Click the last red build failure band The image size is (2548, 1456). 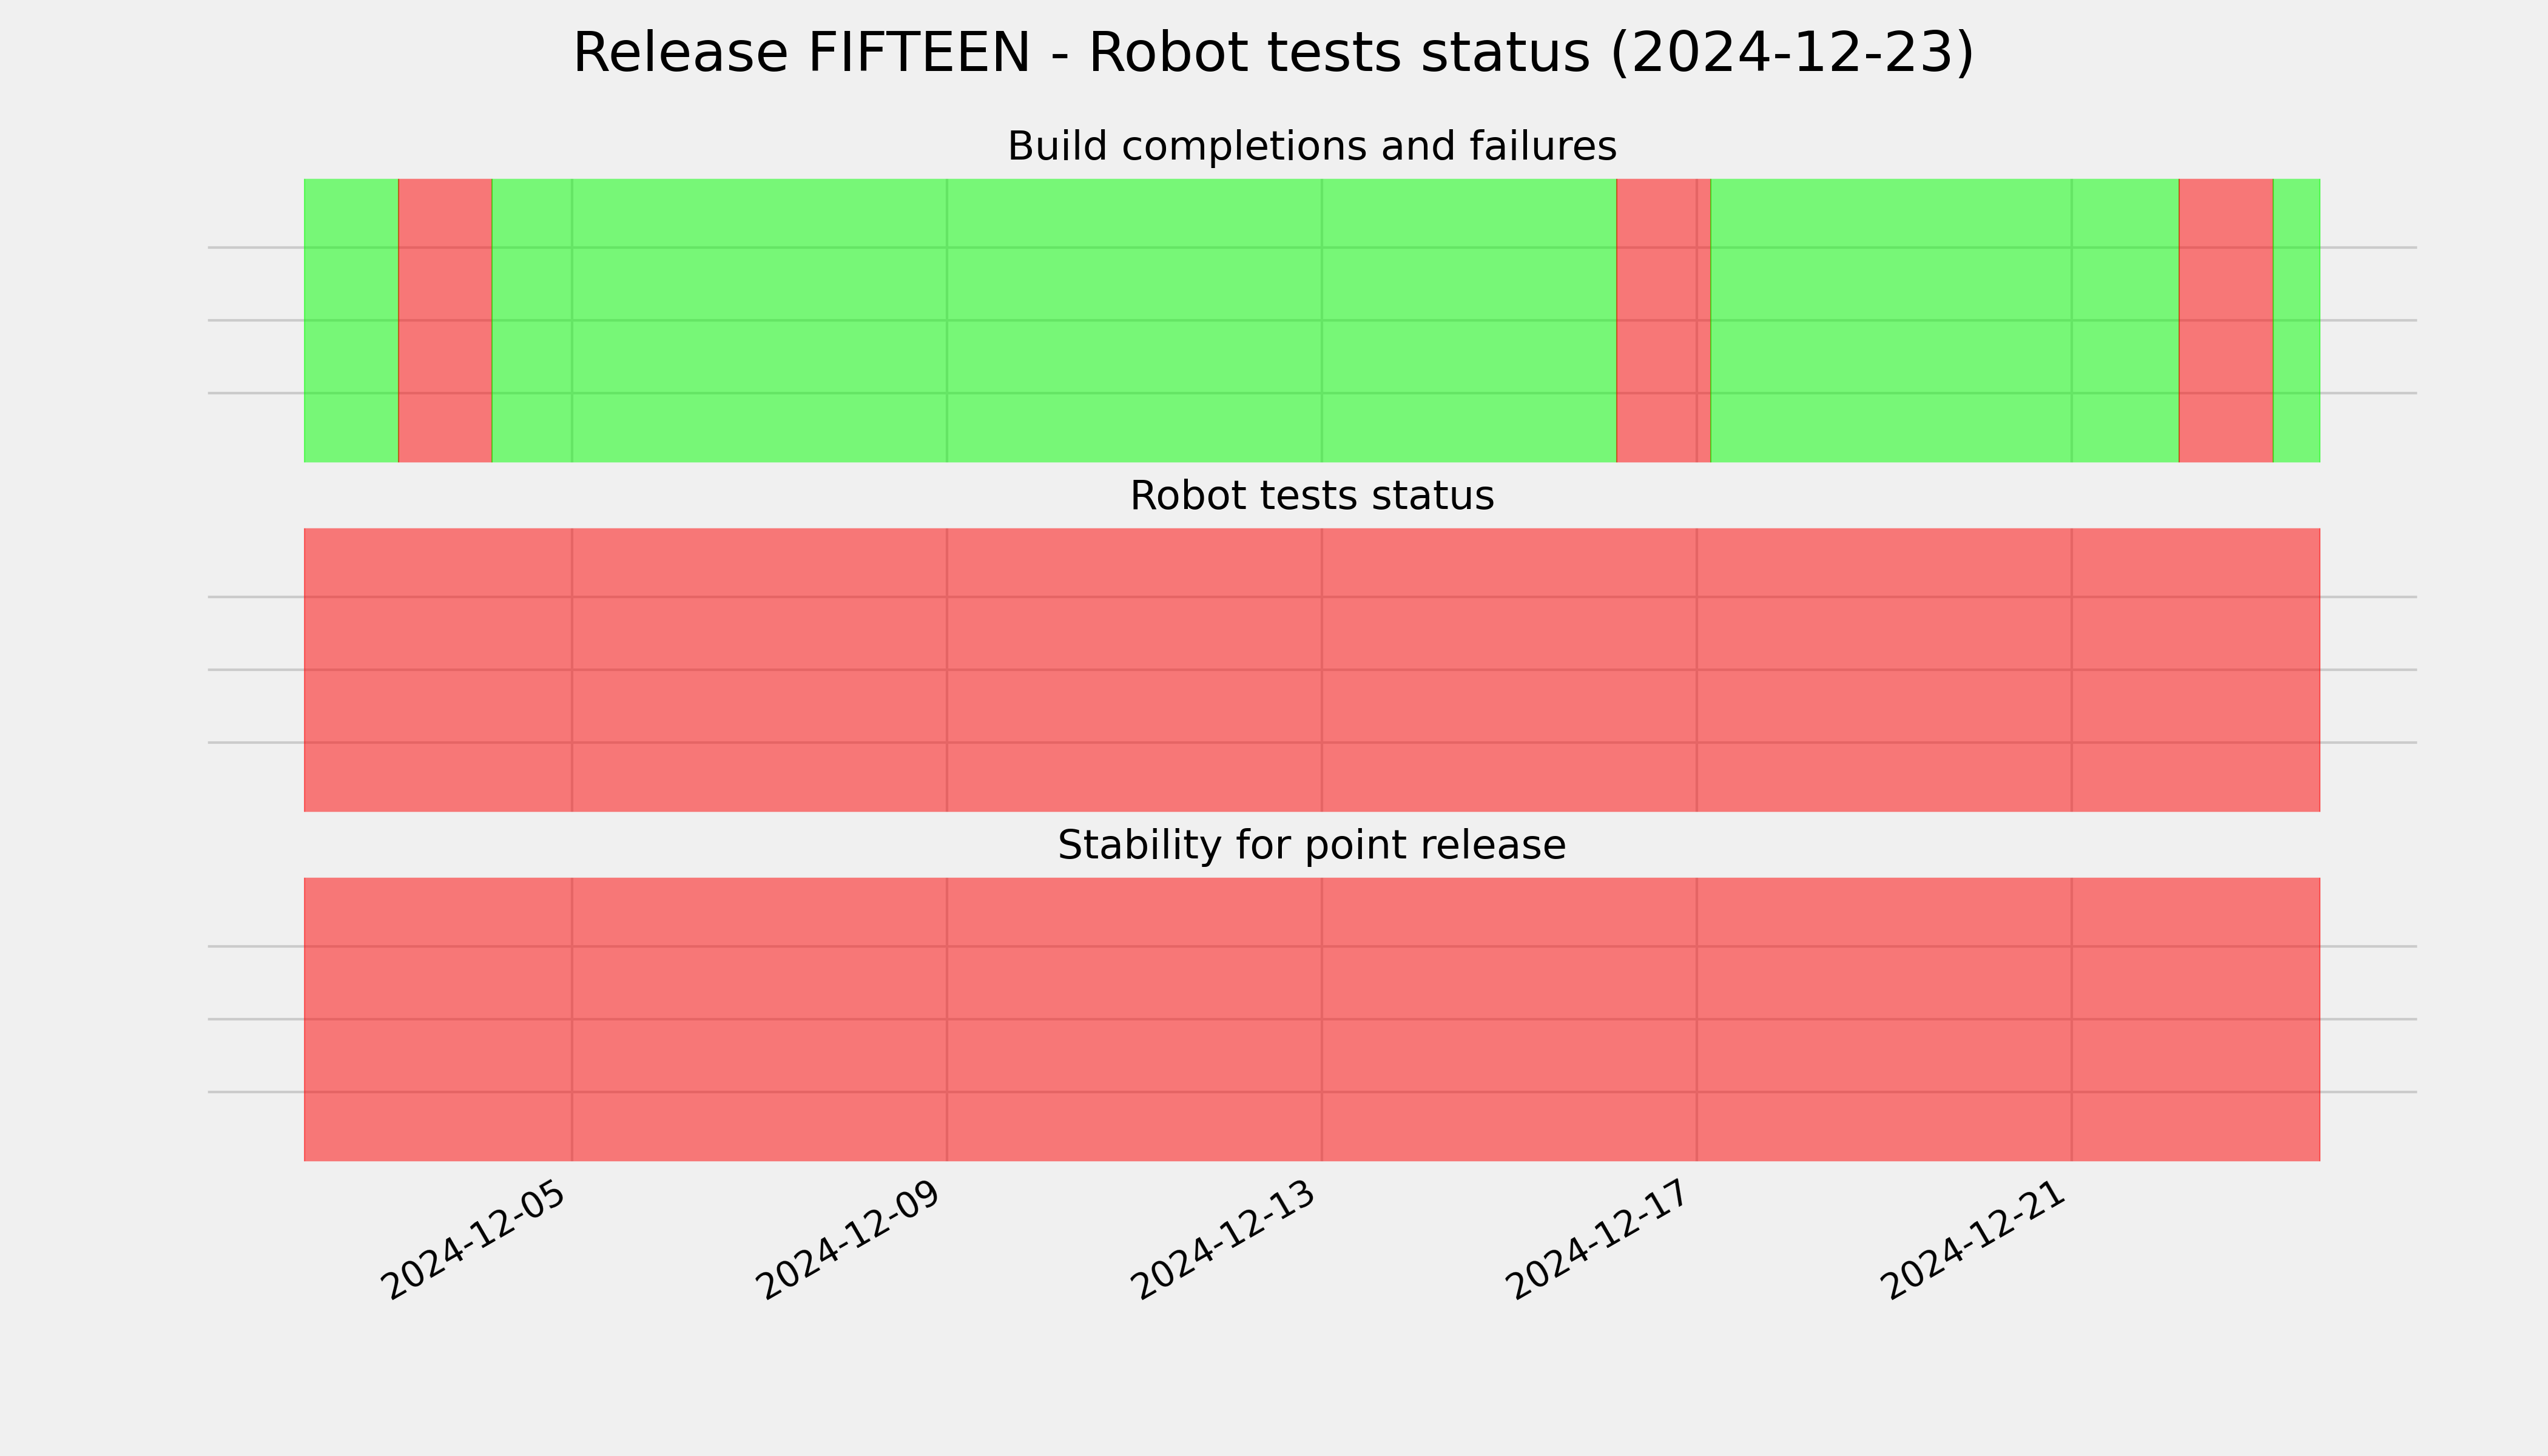2226,320
